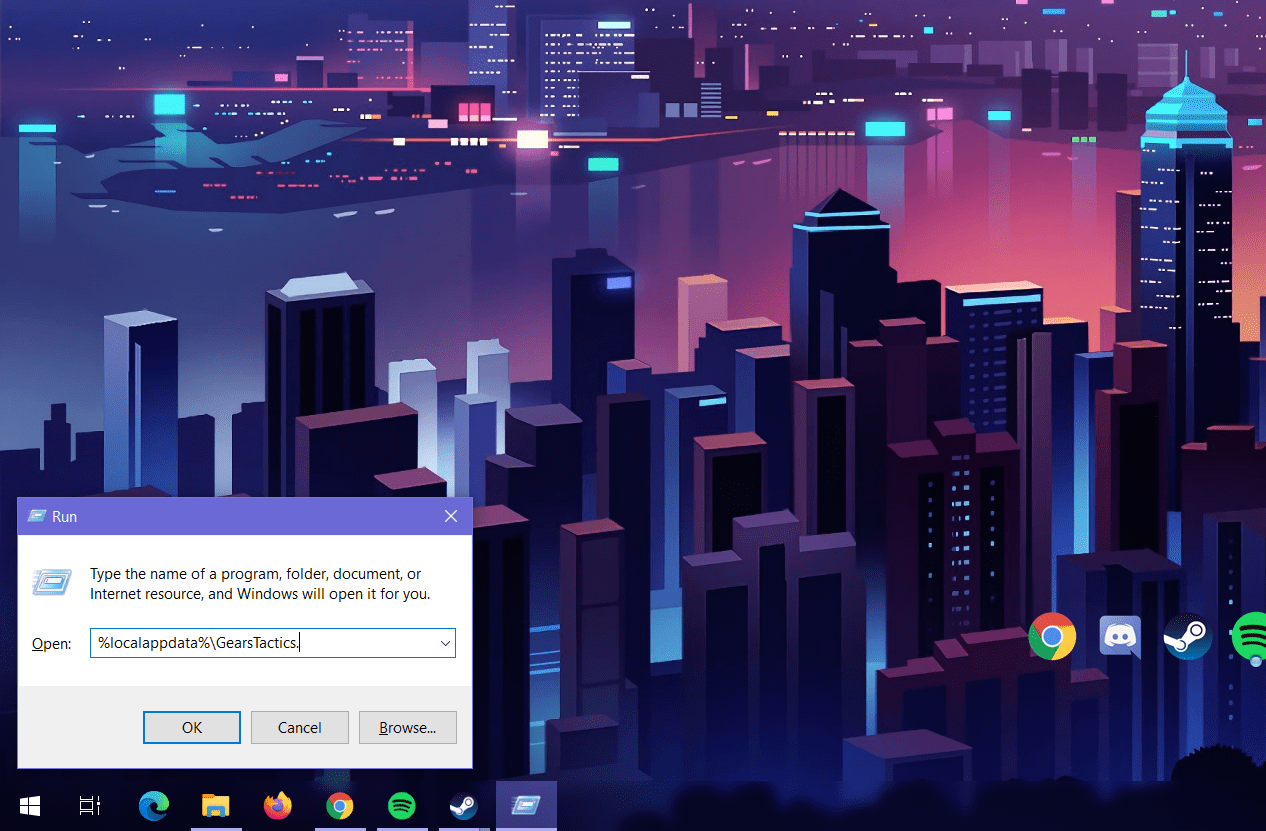Open Task View from the taskbar
This screenshot has height=831, width=1266.
click(90, 806)
